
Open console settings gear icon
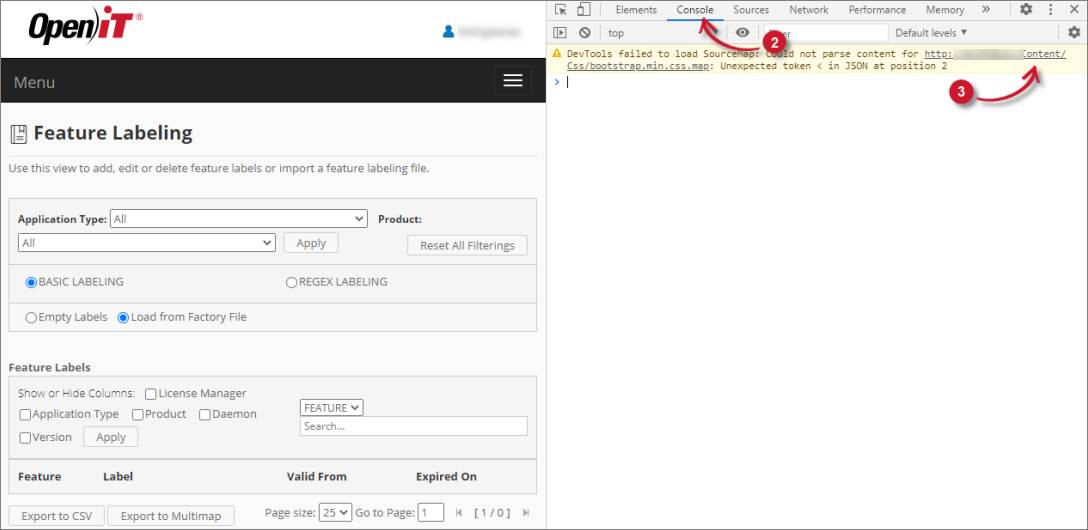click(1074, 33)
